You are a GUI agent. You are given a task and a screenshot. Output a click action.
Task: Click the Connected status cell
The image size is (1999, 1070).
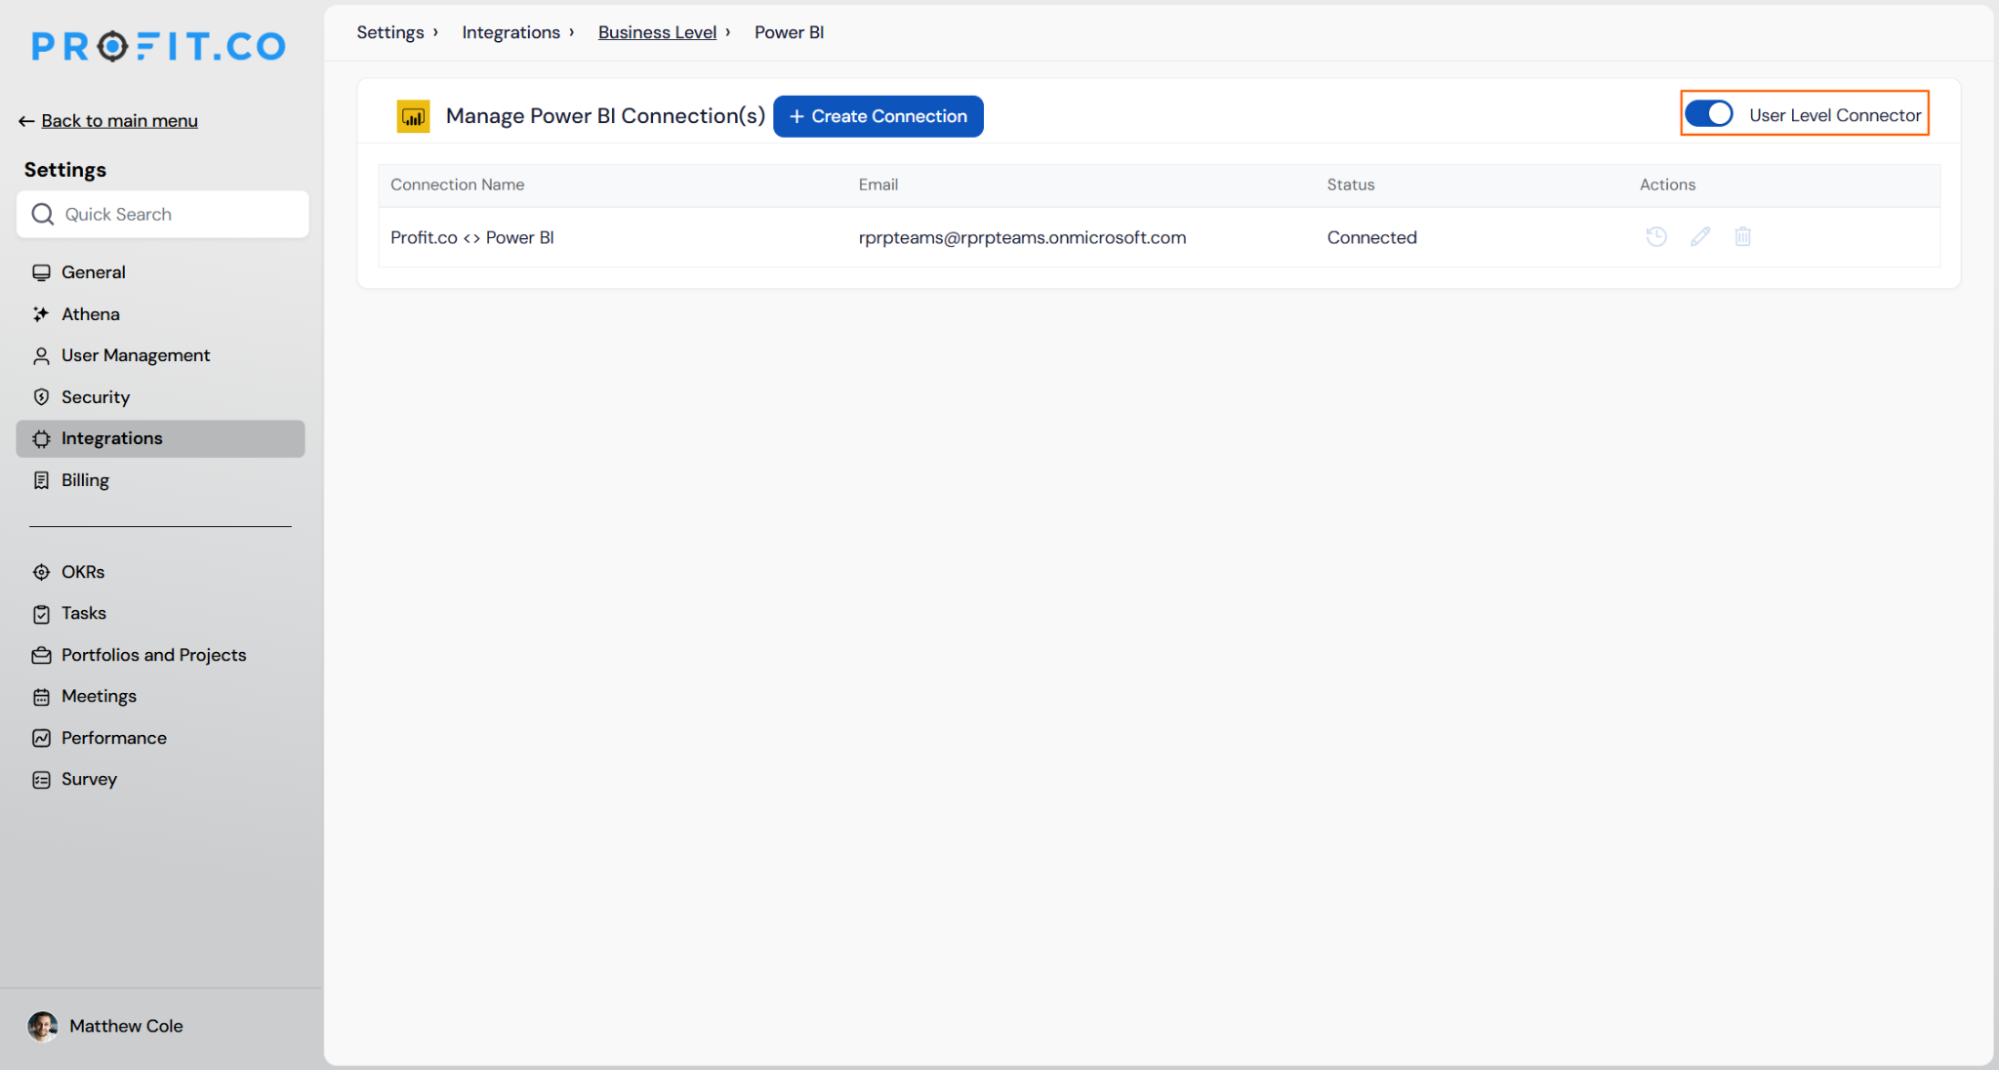tap(1372, 237)
